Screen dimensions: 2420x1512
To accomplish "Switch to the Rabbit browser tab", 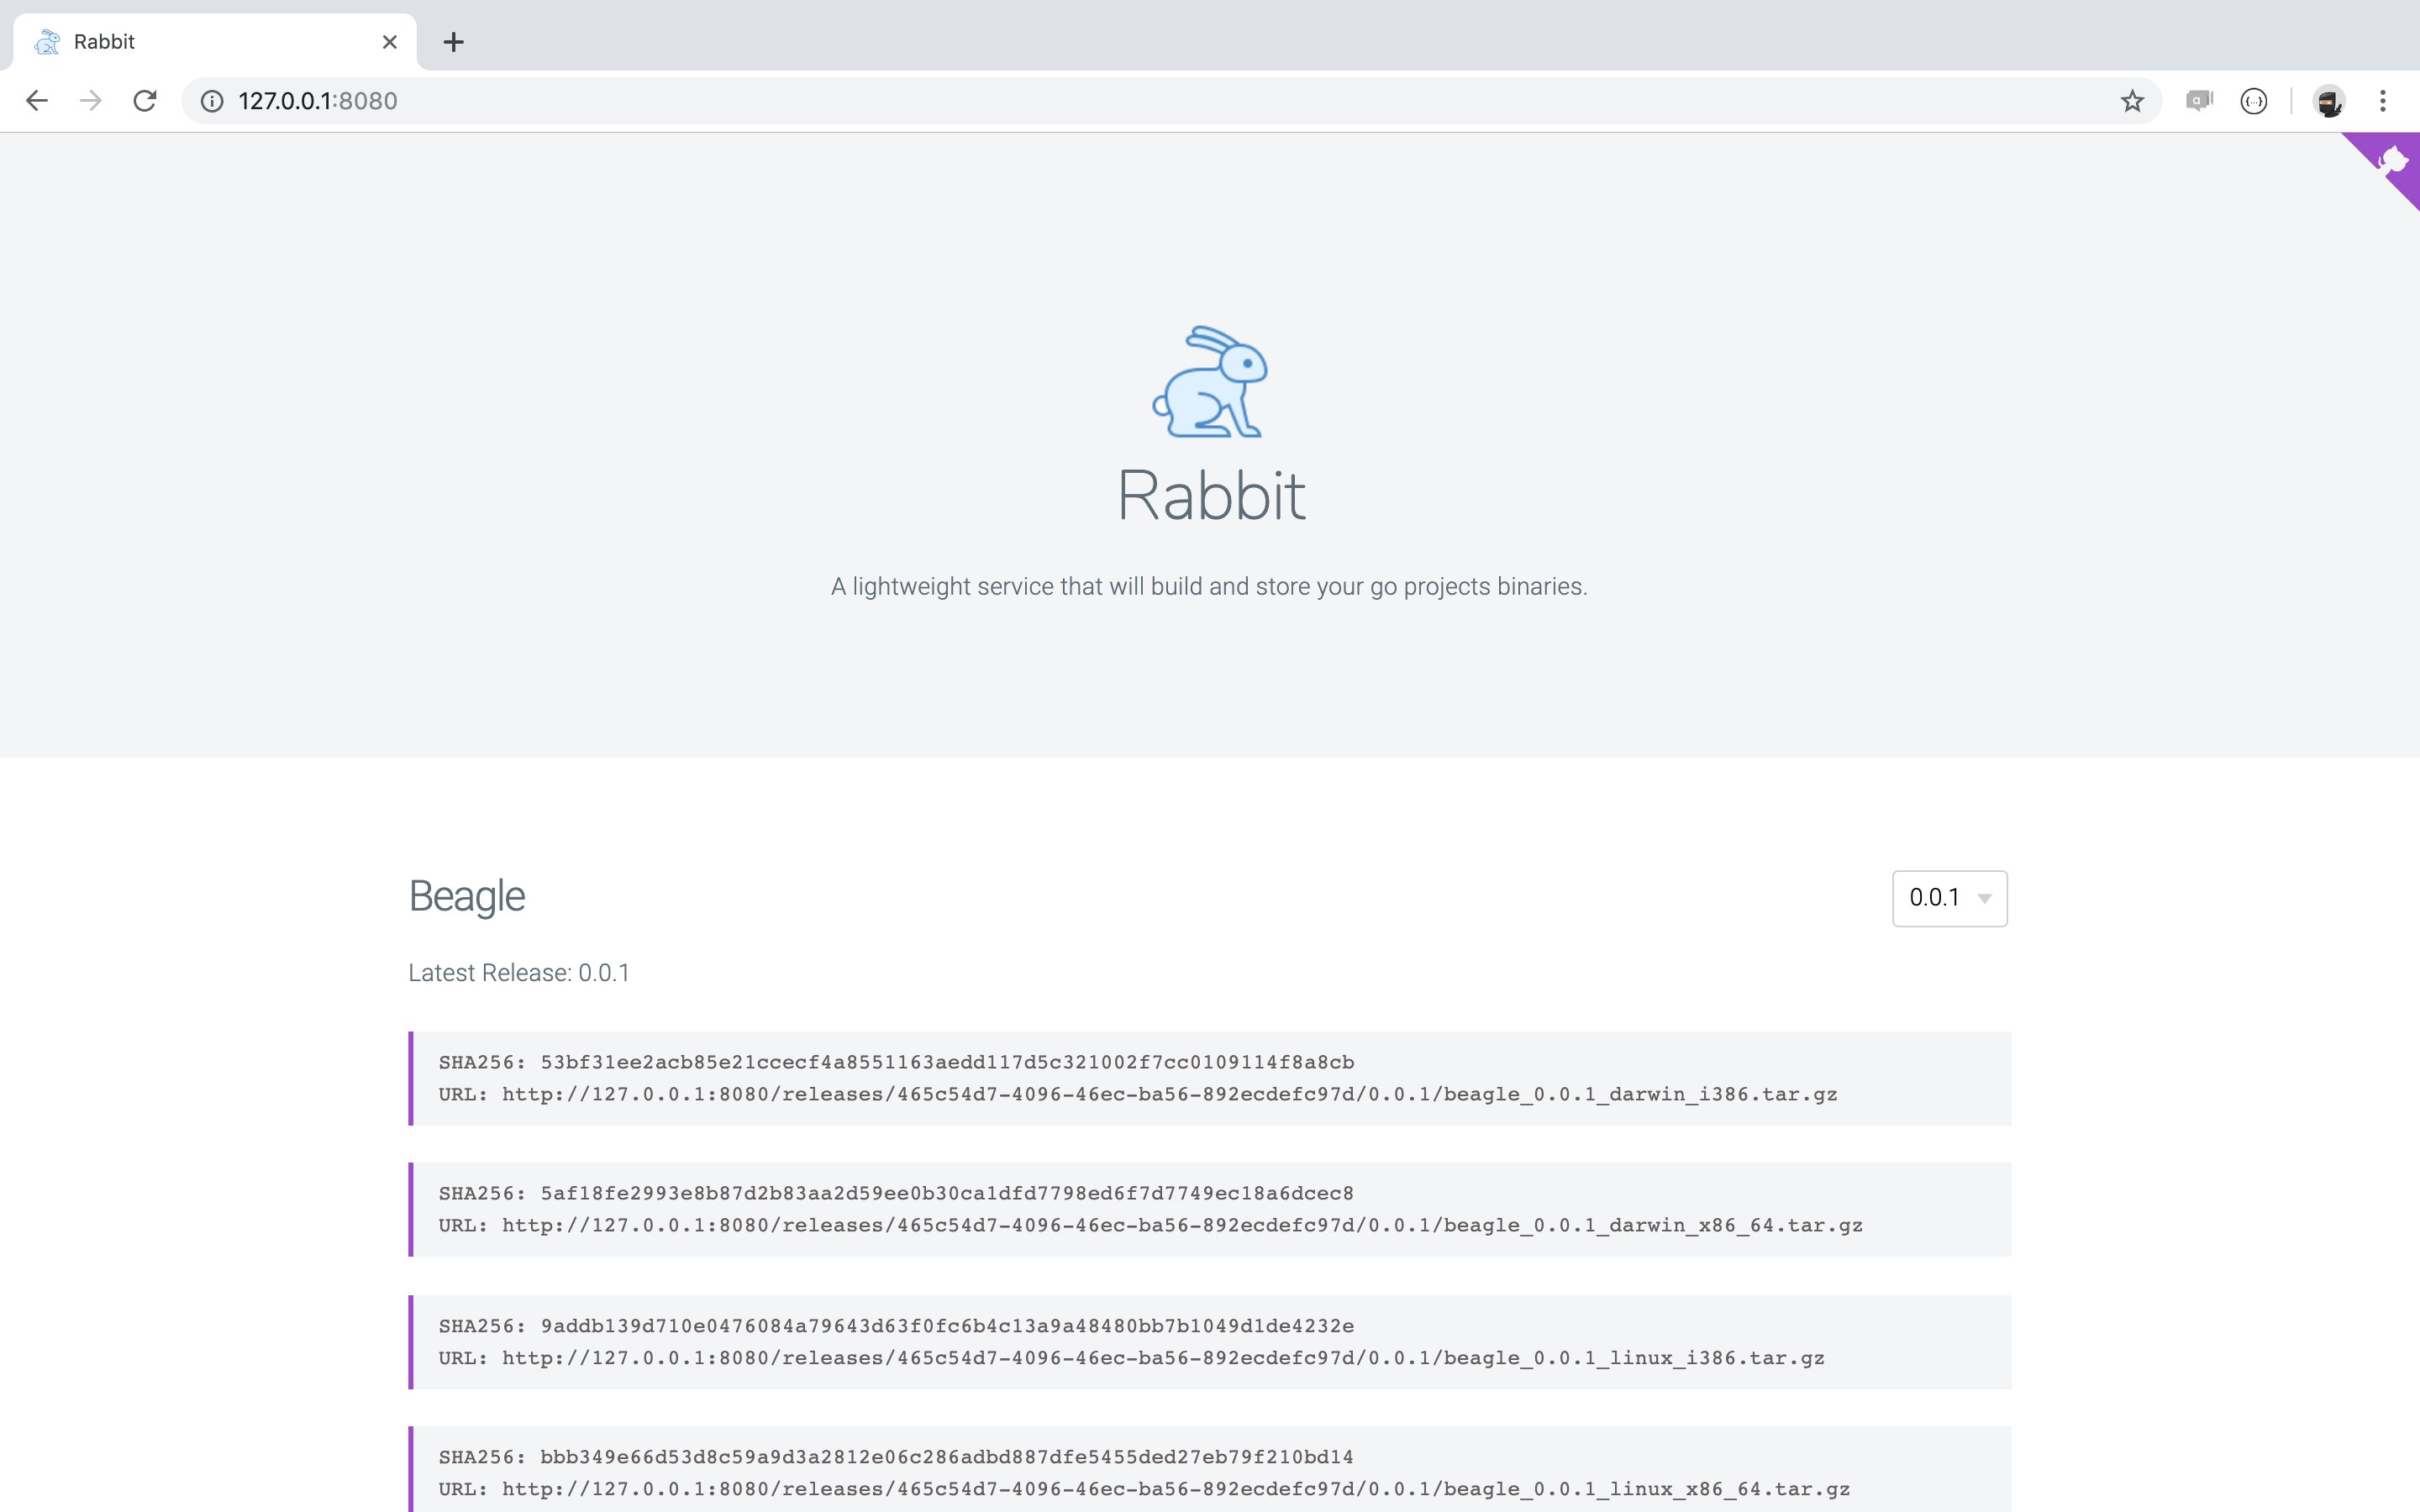I will (200, 42).
